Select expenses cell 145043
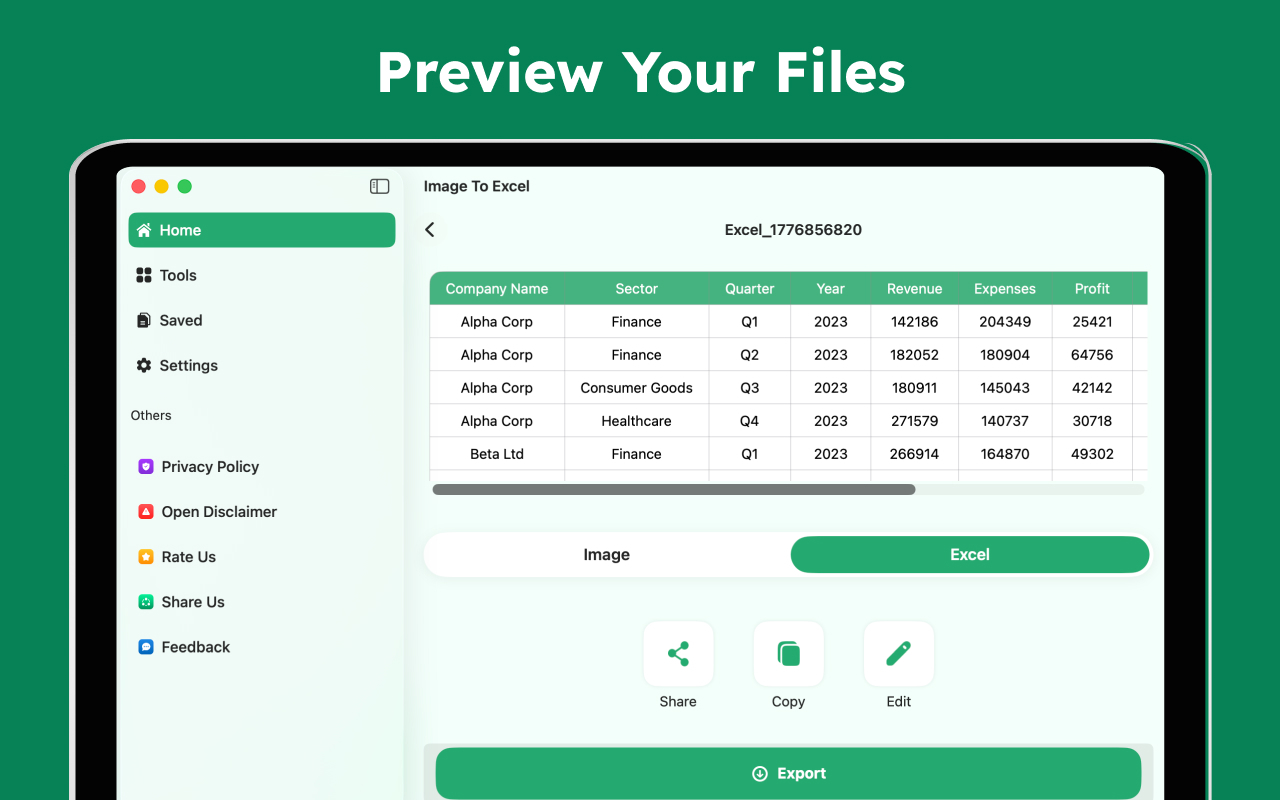This screenshot has width=1280, height=800. pyautogui.click(x=1005, y=388)
